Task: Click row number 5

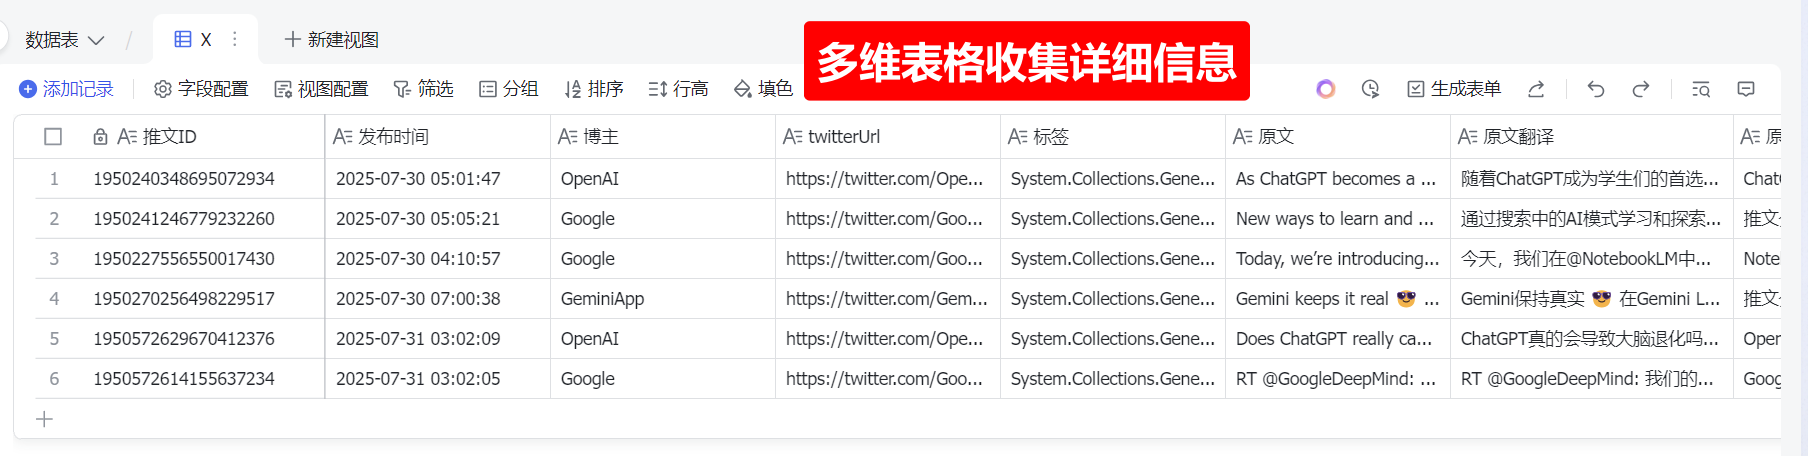Action: (54, 339)
